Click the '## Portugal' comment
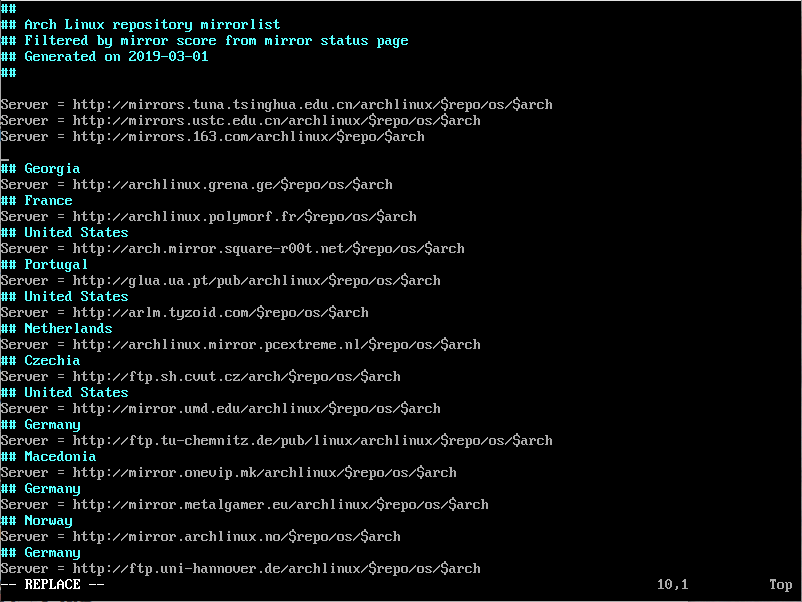802x602 pixels. point(44,264)
